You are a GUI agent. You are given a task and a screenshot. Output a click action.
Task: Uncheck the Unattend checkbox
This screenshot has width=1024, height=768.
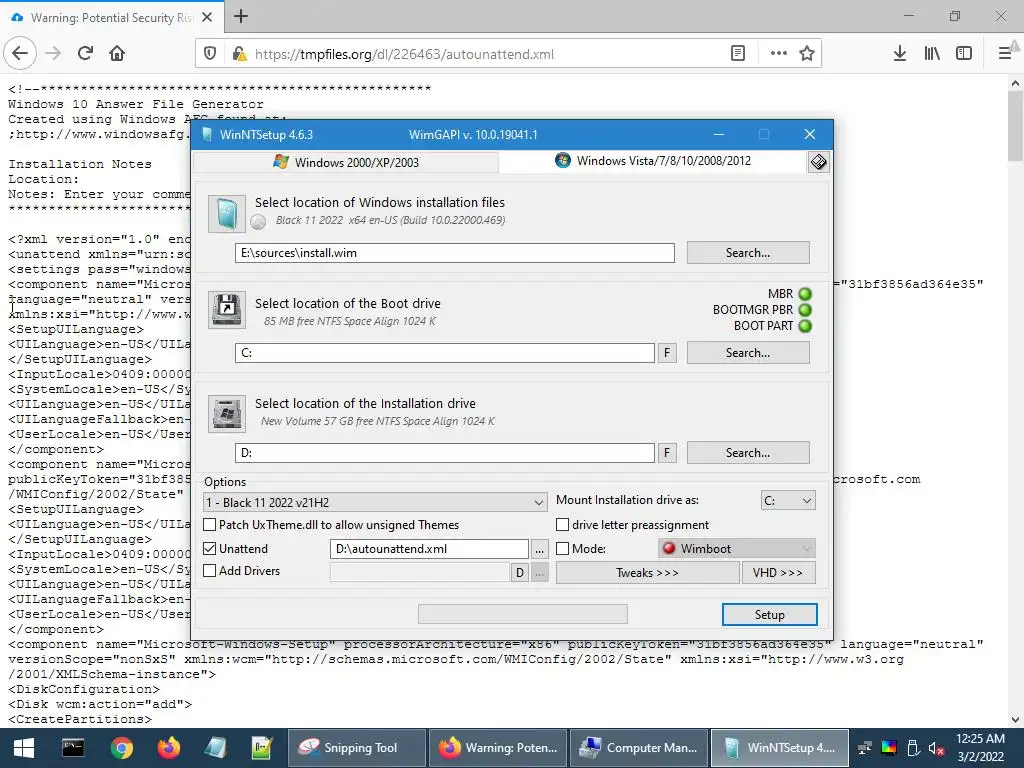[210, 549]
